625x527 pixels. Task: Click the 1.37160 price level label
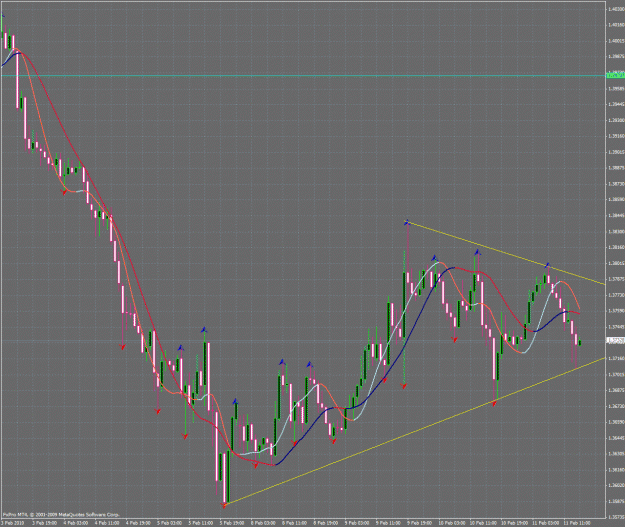click(x=616, y=358)
